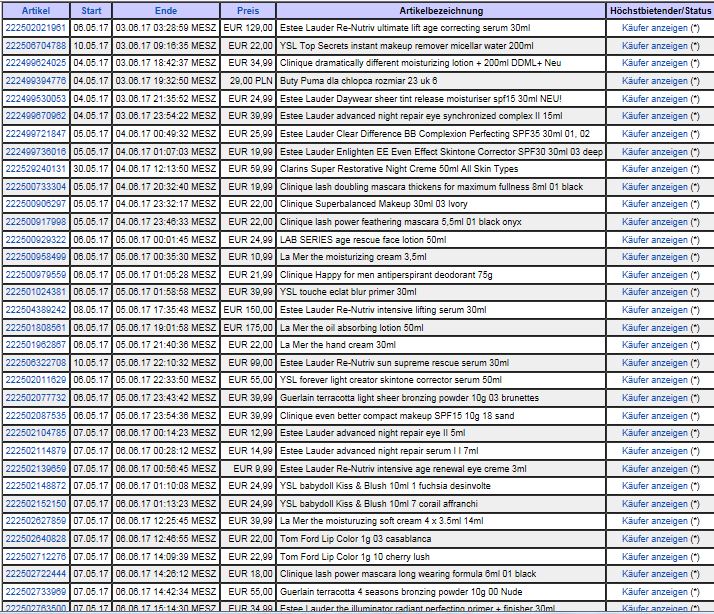The image size is (714, 614).
Task: Select price cell 29,00 PLN
Action: pos(248,81)
